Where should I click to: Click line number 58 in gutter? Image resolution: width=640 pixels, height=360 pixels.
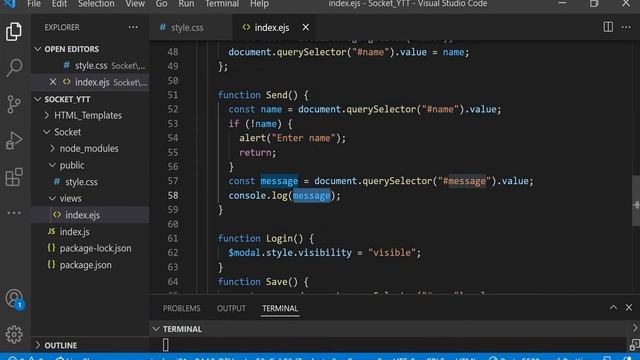pyautogui.click(x=173, y=196)
